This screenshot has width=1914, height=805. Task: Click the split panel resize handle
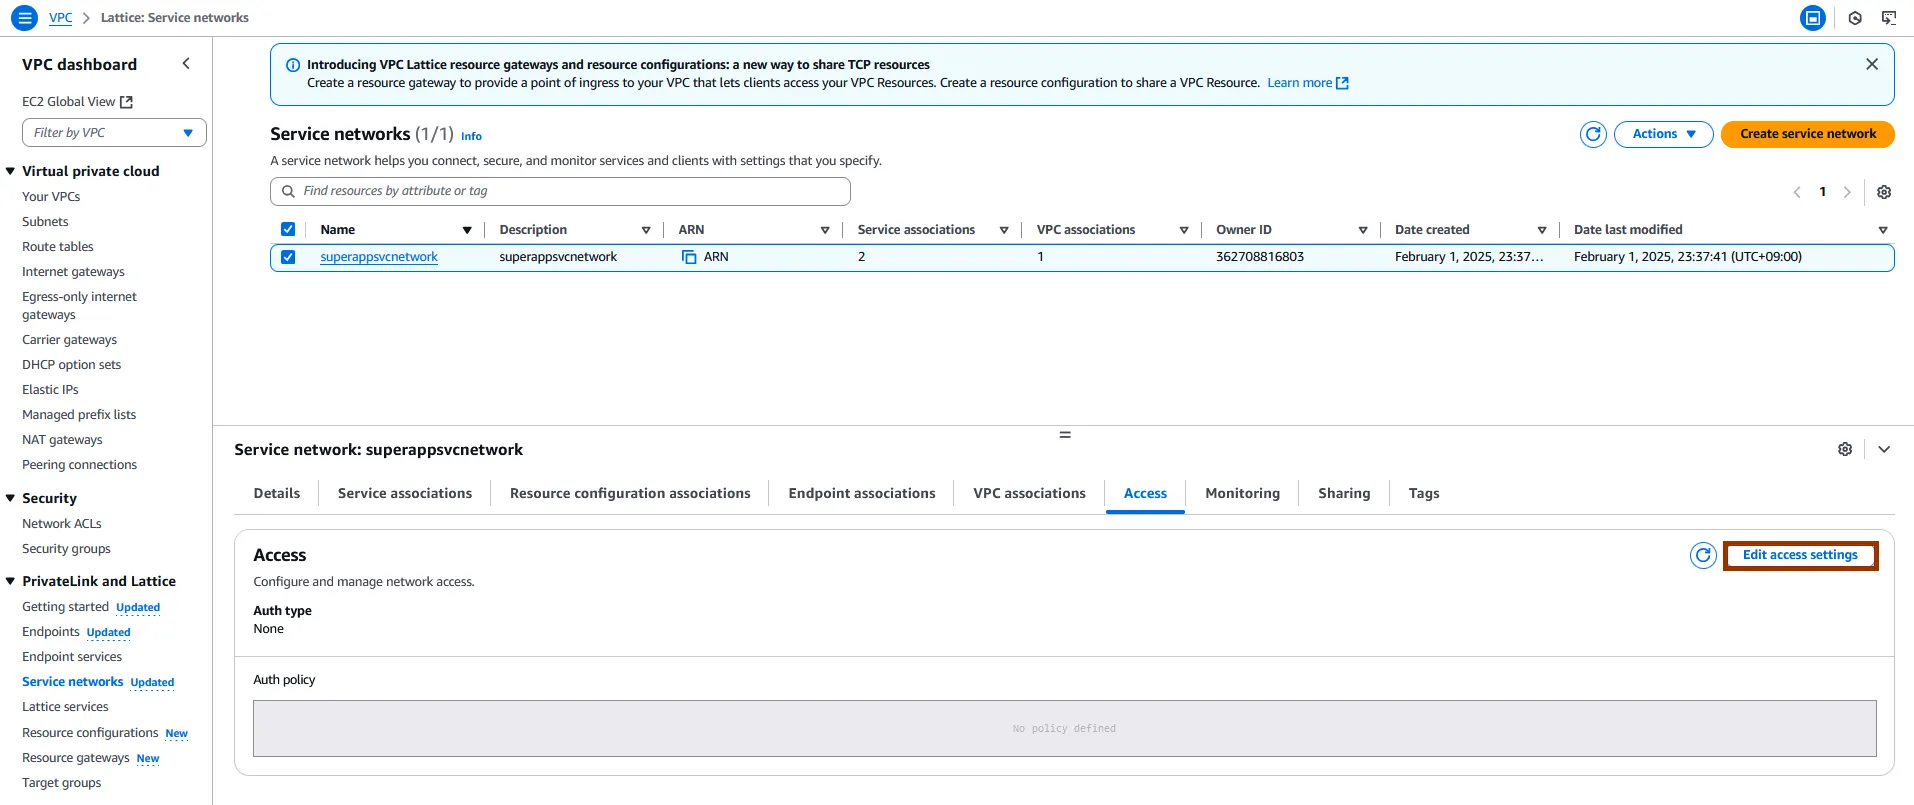pos(1065,435)
